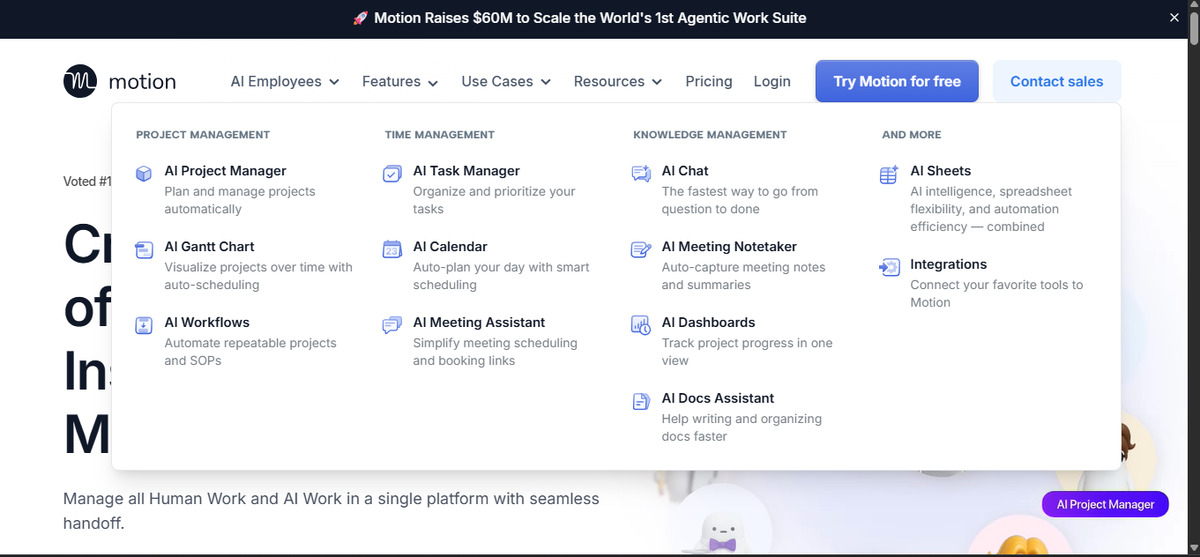Viewport: 1200px width, 557px height.
Task: Click the AI Calendar icon
Action: pos(392,249)
